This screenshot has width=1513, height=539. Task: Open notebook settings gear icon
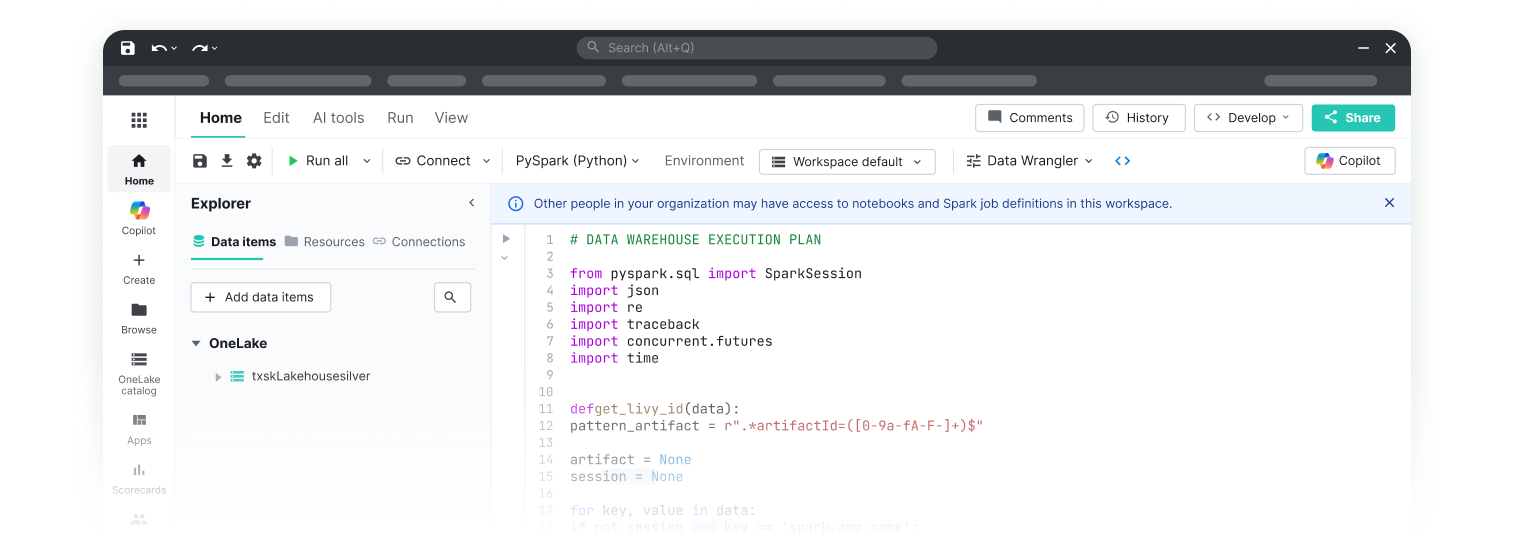(x=254, y=161)
